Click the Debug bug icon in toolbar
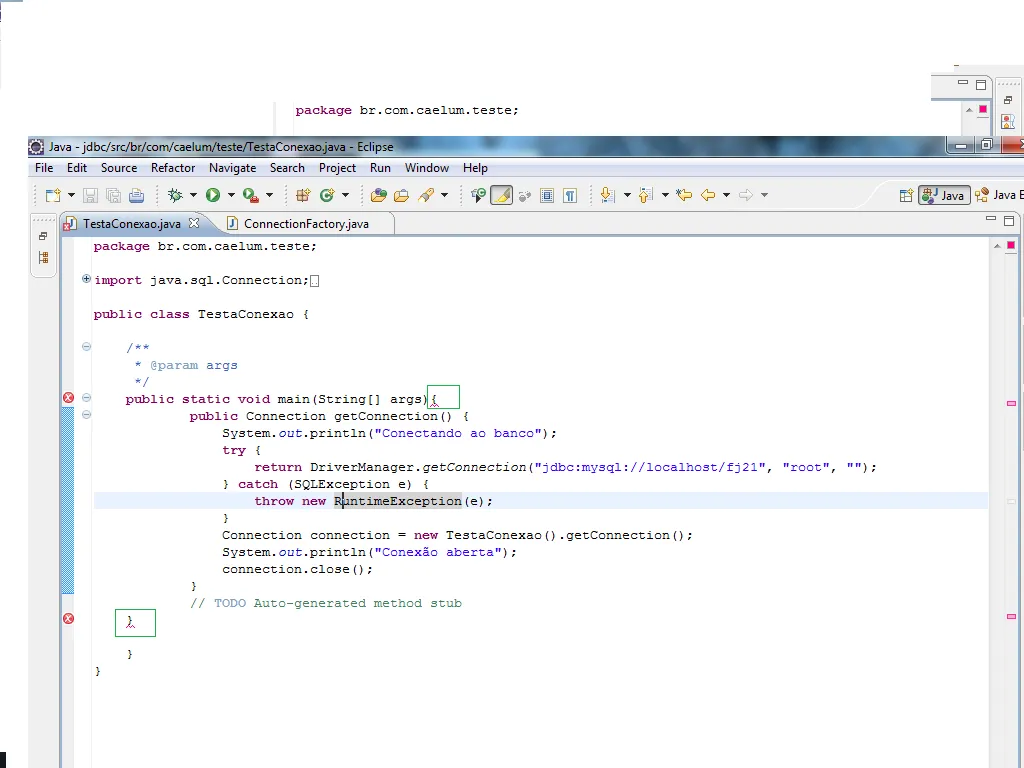The width and height of the screenshot is (1024, 768). click(175, 196)
